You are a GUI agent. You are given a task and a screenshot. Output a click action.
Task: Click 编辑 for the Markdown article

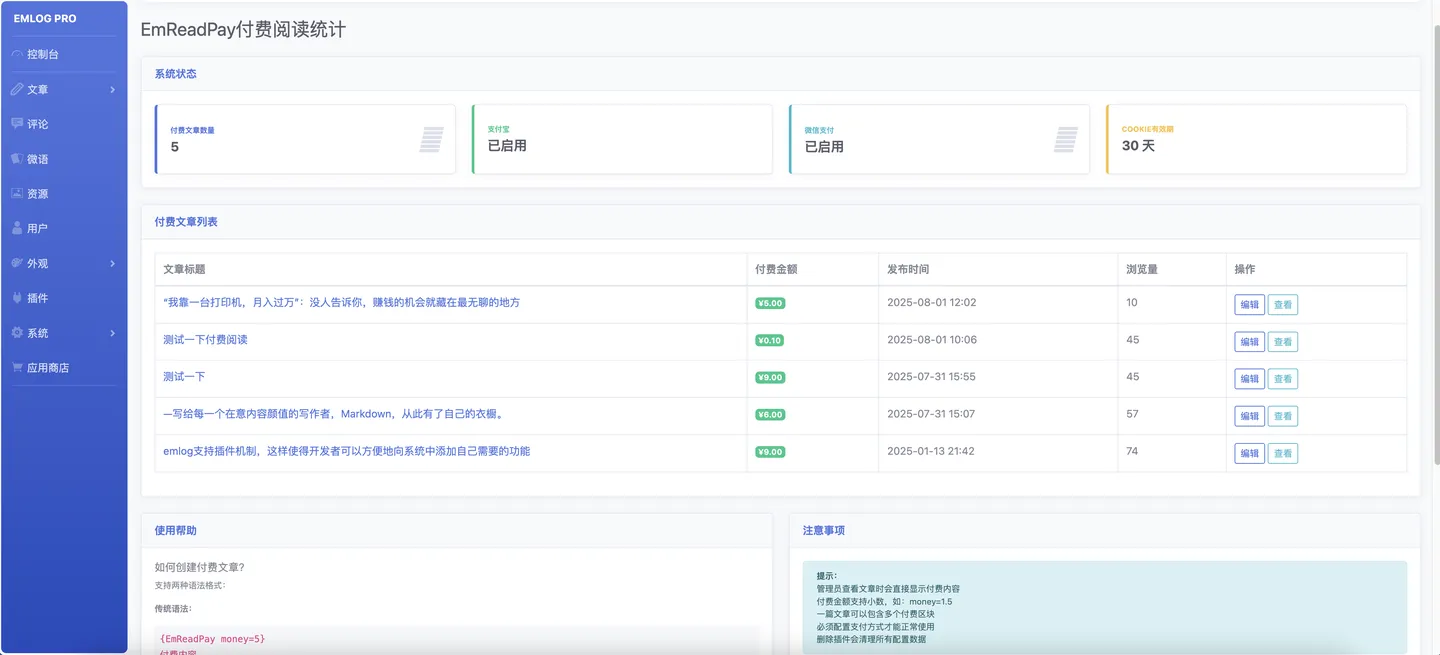1249,416
